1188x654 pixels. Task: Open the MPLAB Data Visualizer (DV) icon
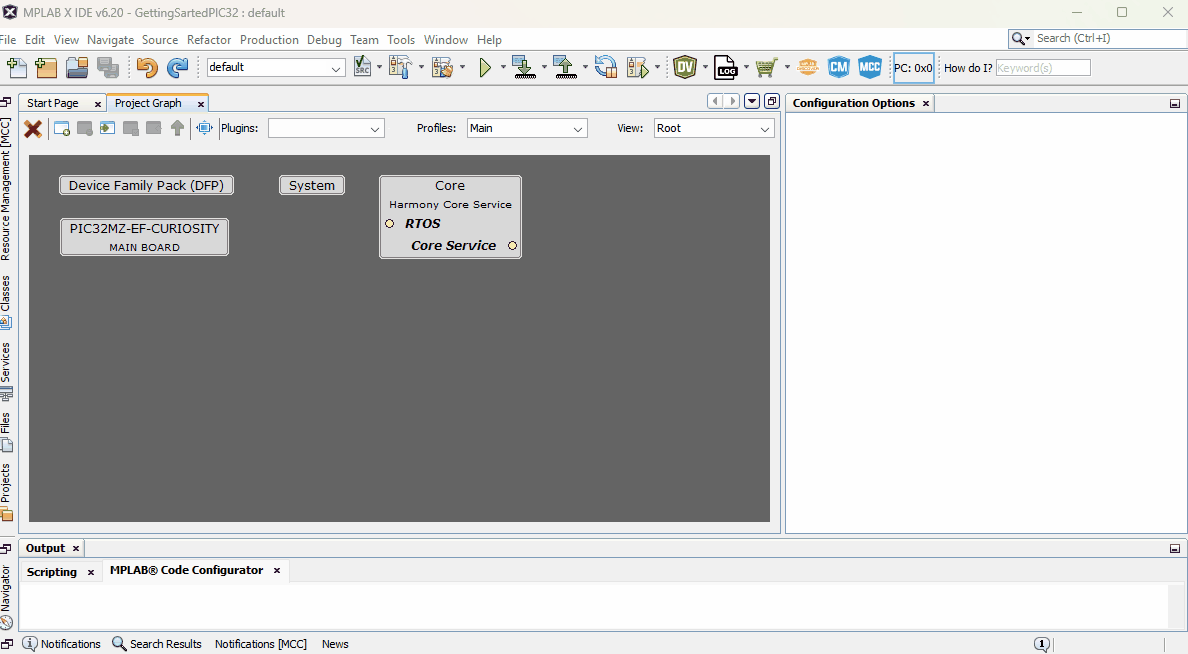685,67
